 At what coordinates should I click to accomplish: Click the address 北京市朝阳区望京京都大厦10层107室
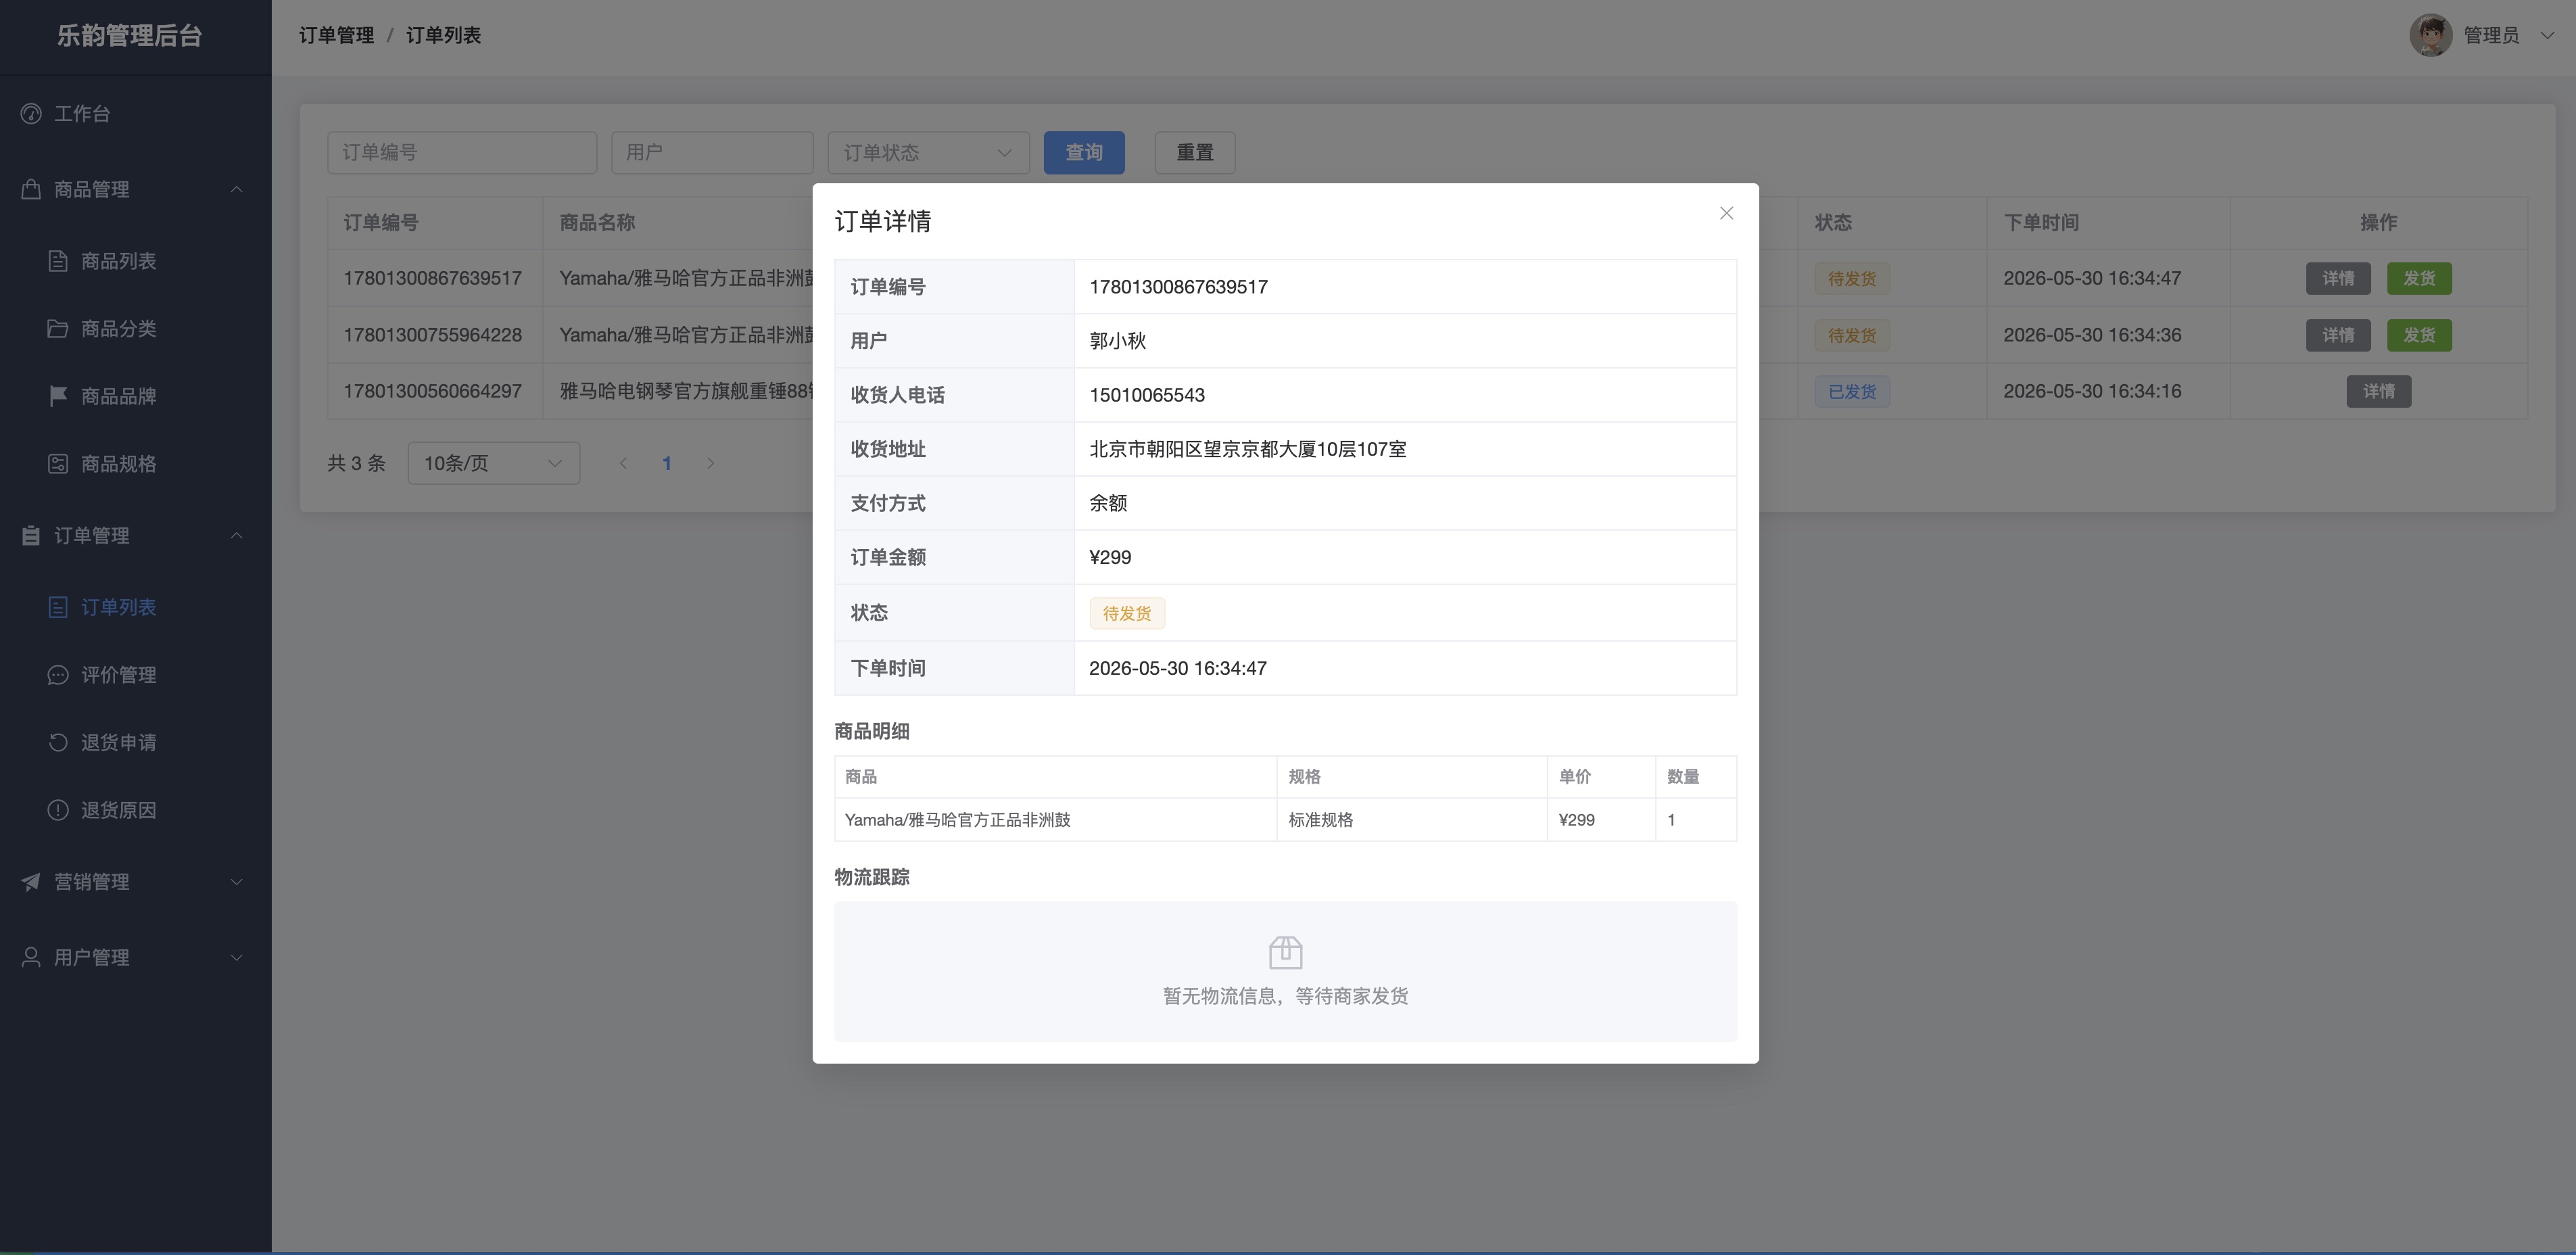tap(1247, 449)
